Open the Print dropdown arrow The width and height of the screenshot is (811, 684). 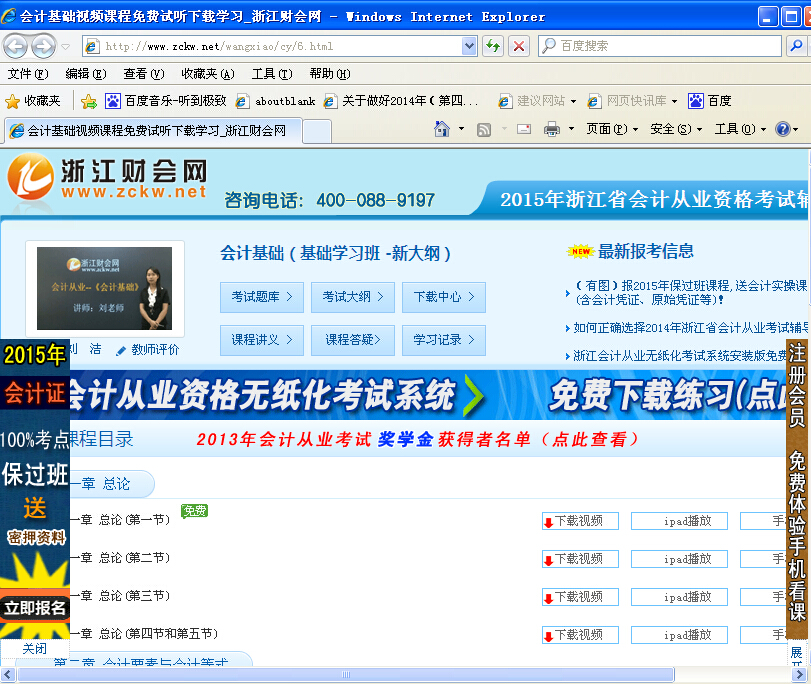coord(572,129)
